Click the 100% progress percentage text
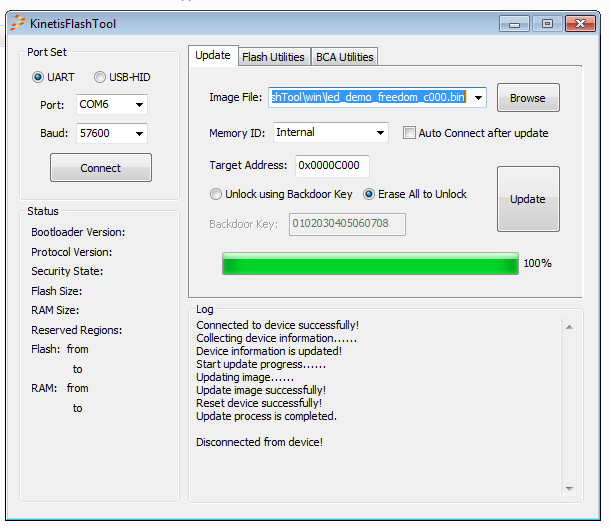 coord(537,263)
